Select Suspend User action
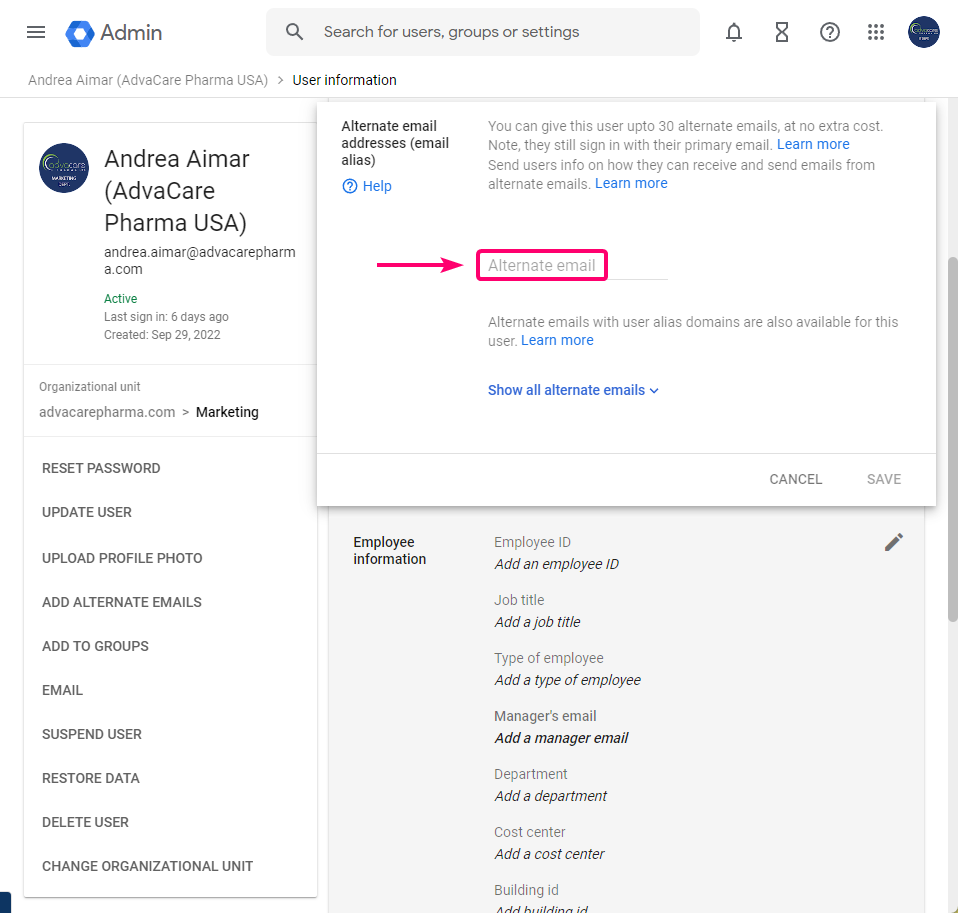958x913 pixels. point(92,734)
